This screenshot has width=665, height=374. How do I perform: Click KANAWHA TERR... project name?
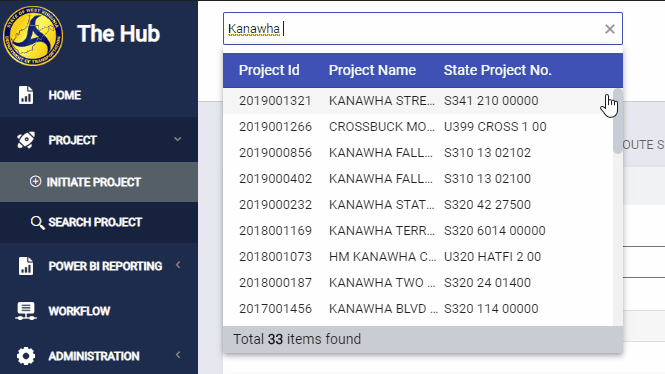(x=382, y=231)
